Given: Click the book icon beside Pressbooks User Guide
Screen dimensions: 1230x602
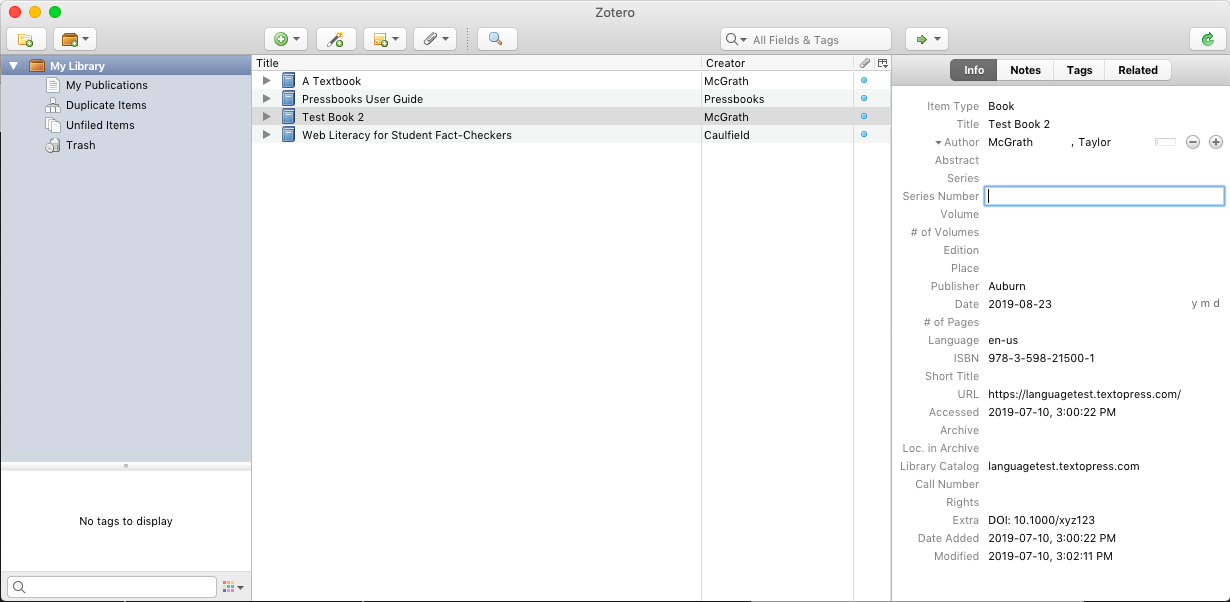Looking at the screenshot, I should tap(289, 99).
